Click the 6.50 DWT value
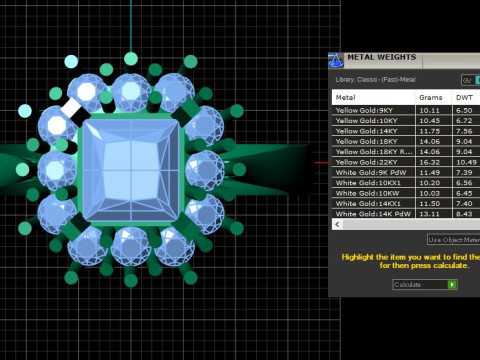The width and height of the screenshot is (480, 360). pos(464,111)
